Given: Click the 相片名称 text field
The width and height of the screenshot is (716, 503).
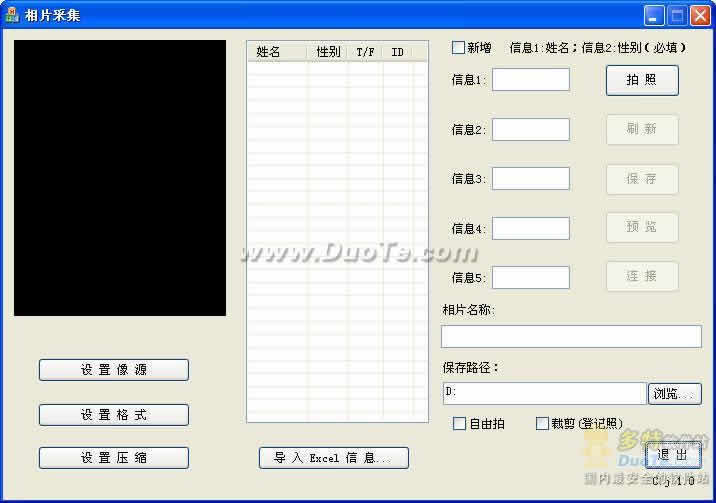Looking at the screenshot, I should point(571,336).
